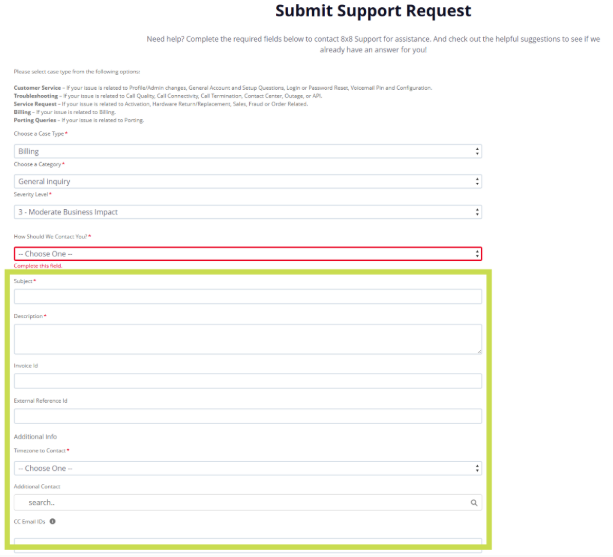Open the How Should We Contact You dropdown

pyautogui.click(x=248, y=254)
